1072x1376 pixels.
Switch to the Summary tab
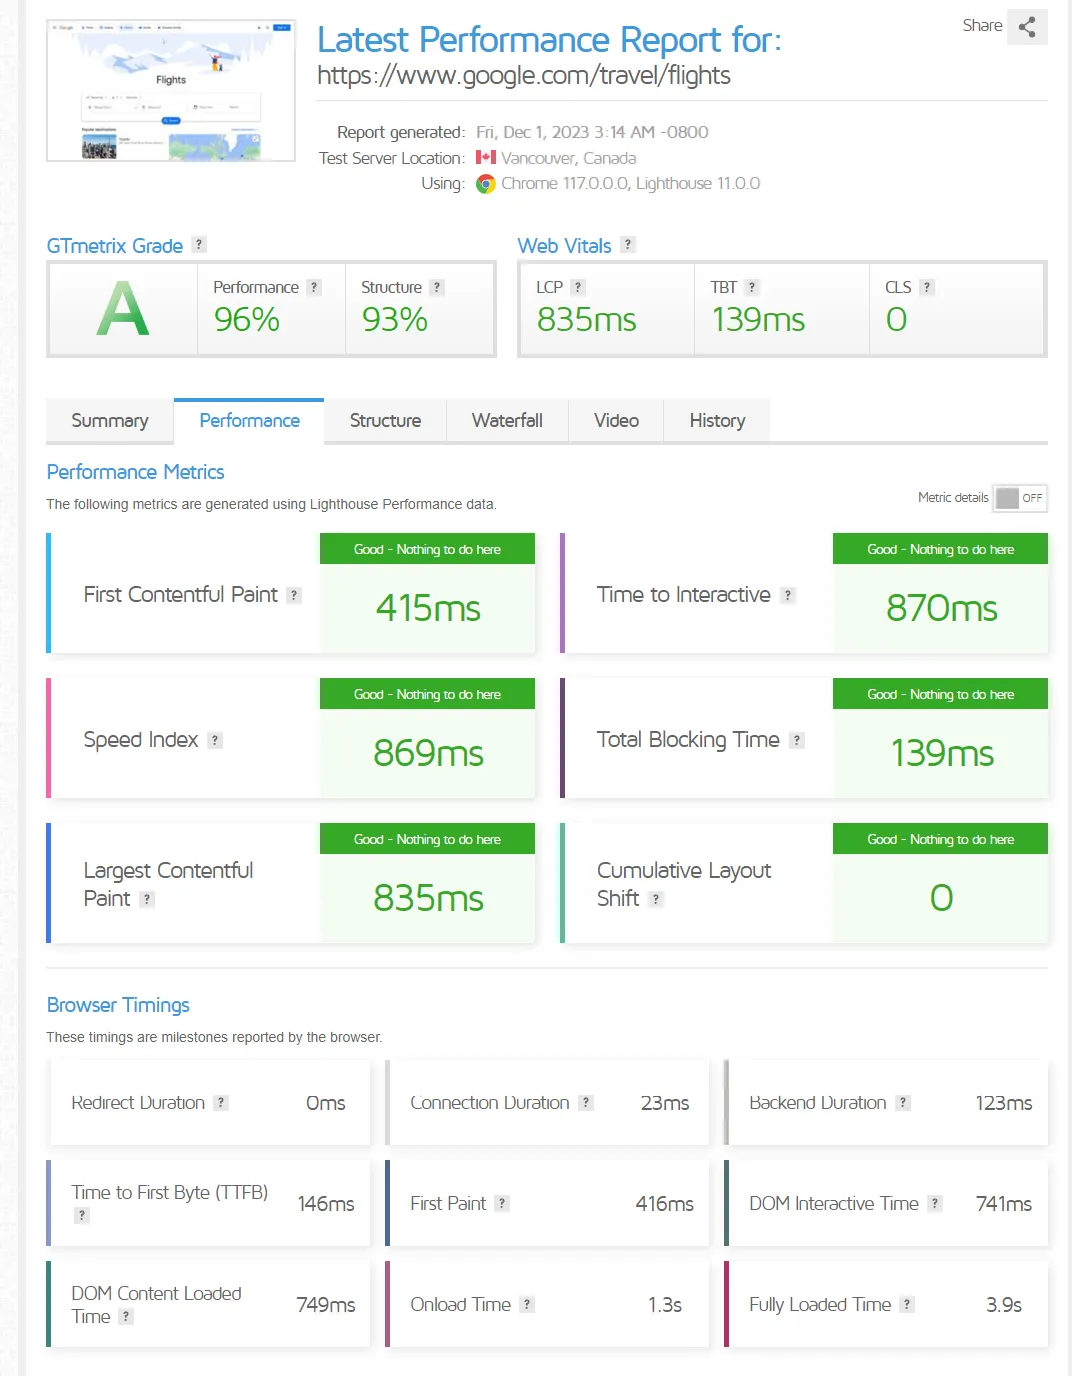point(110,421)
